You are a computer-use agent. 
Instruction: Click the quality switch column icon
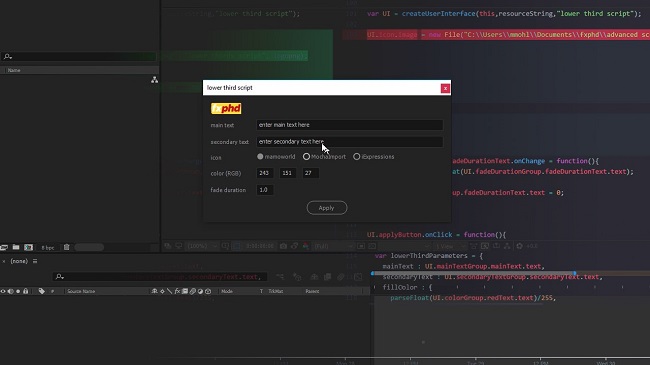[169, 291]
